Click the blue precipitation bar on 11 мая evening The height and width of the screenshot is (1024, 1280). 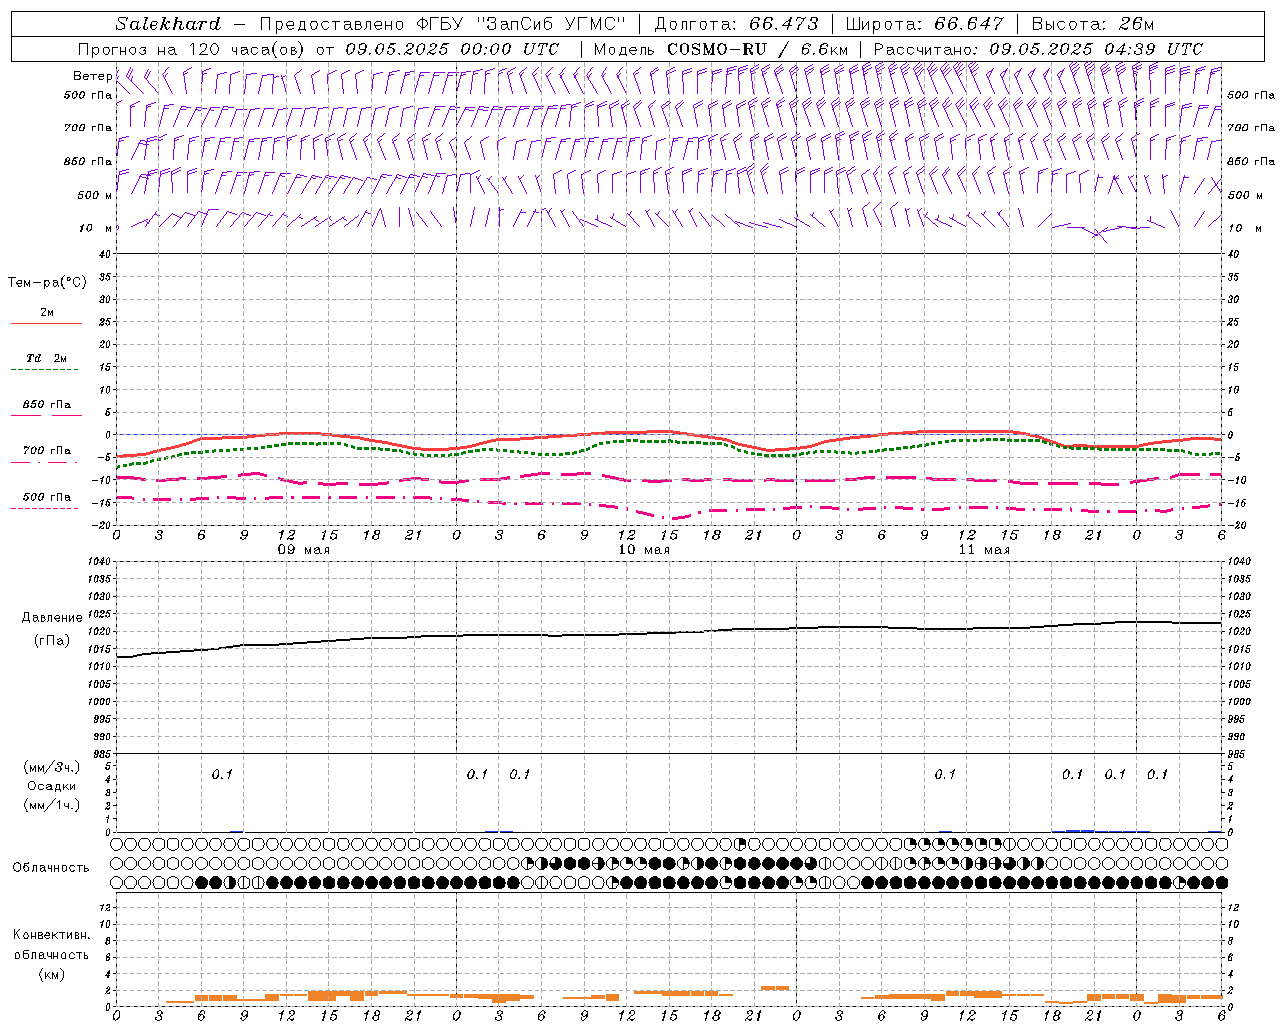click(1079, 830)
